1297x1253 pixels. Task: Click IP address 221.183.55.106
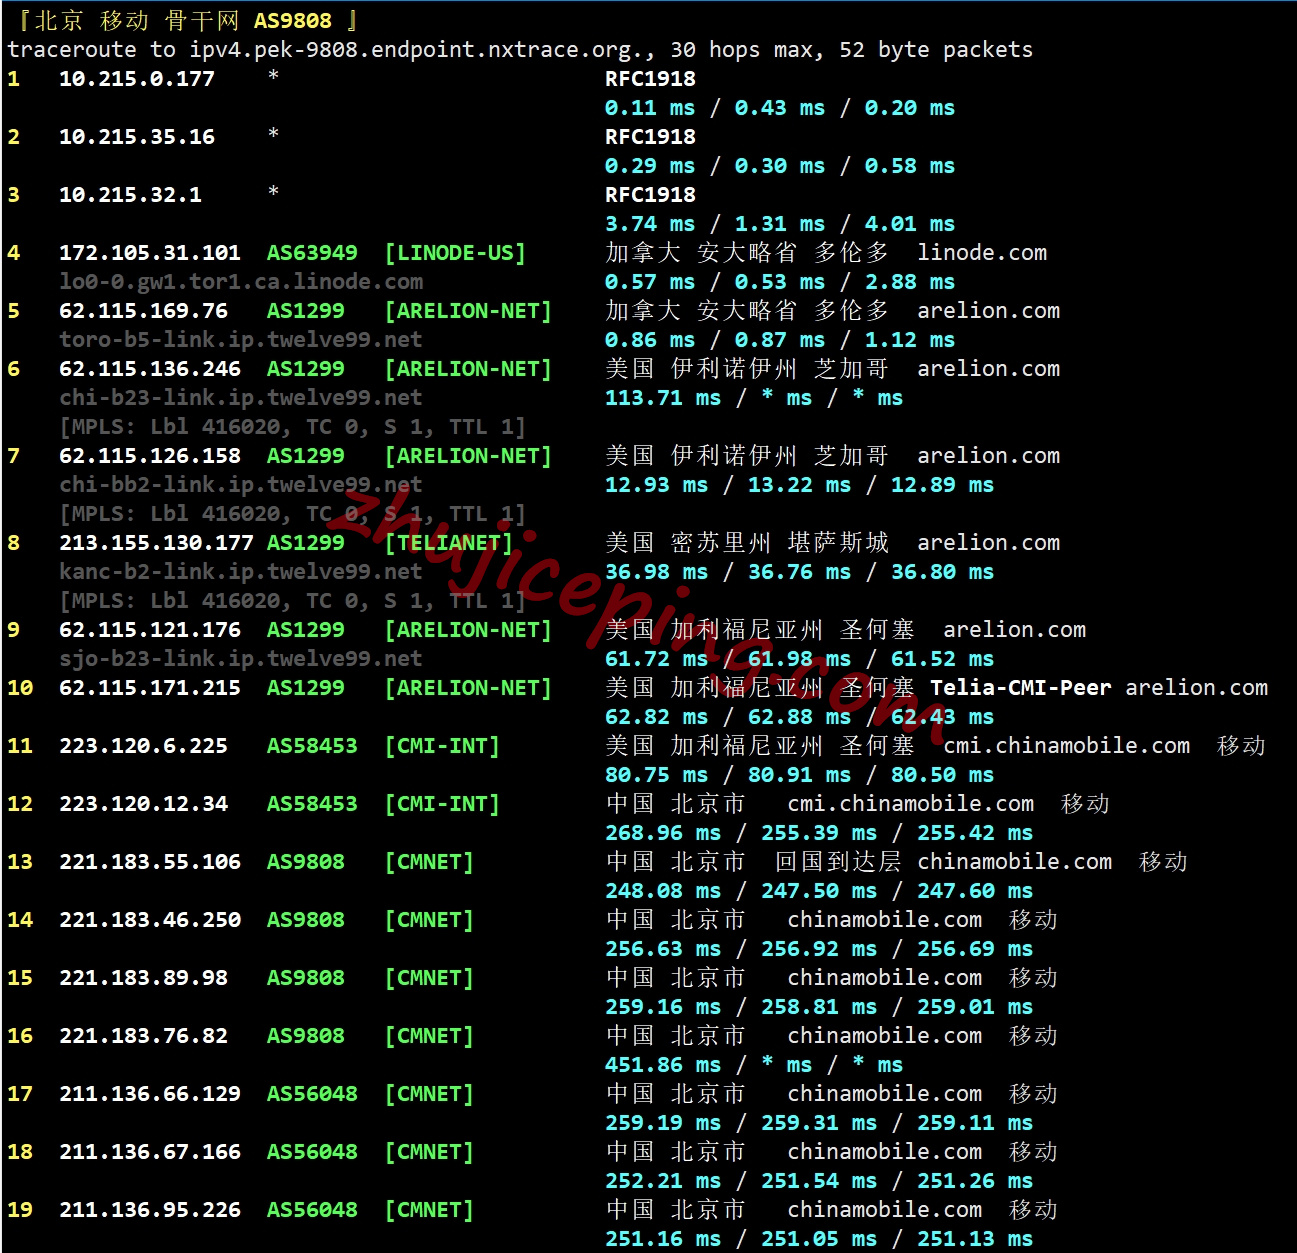[150, 862]
